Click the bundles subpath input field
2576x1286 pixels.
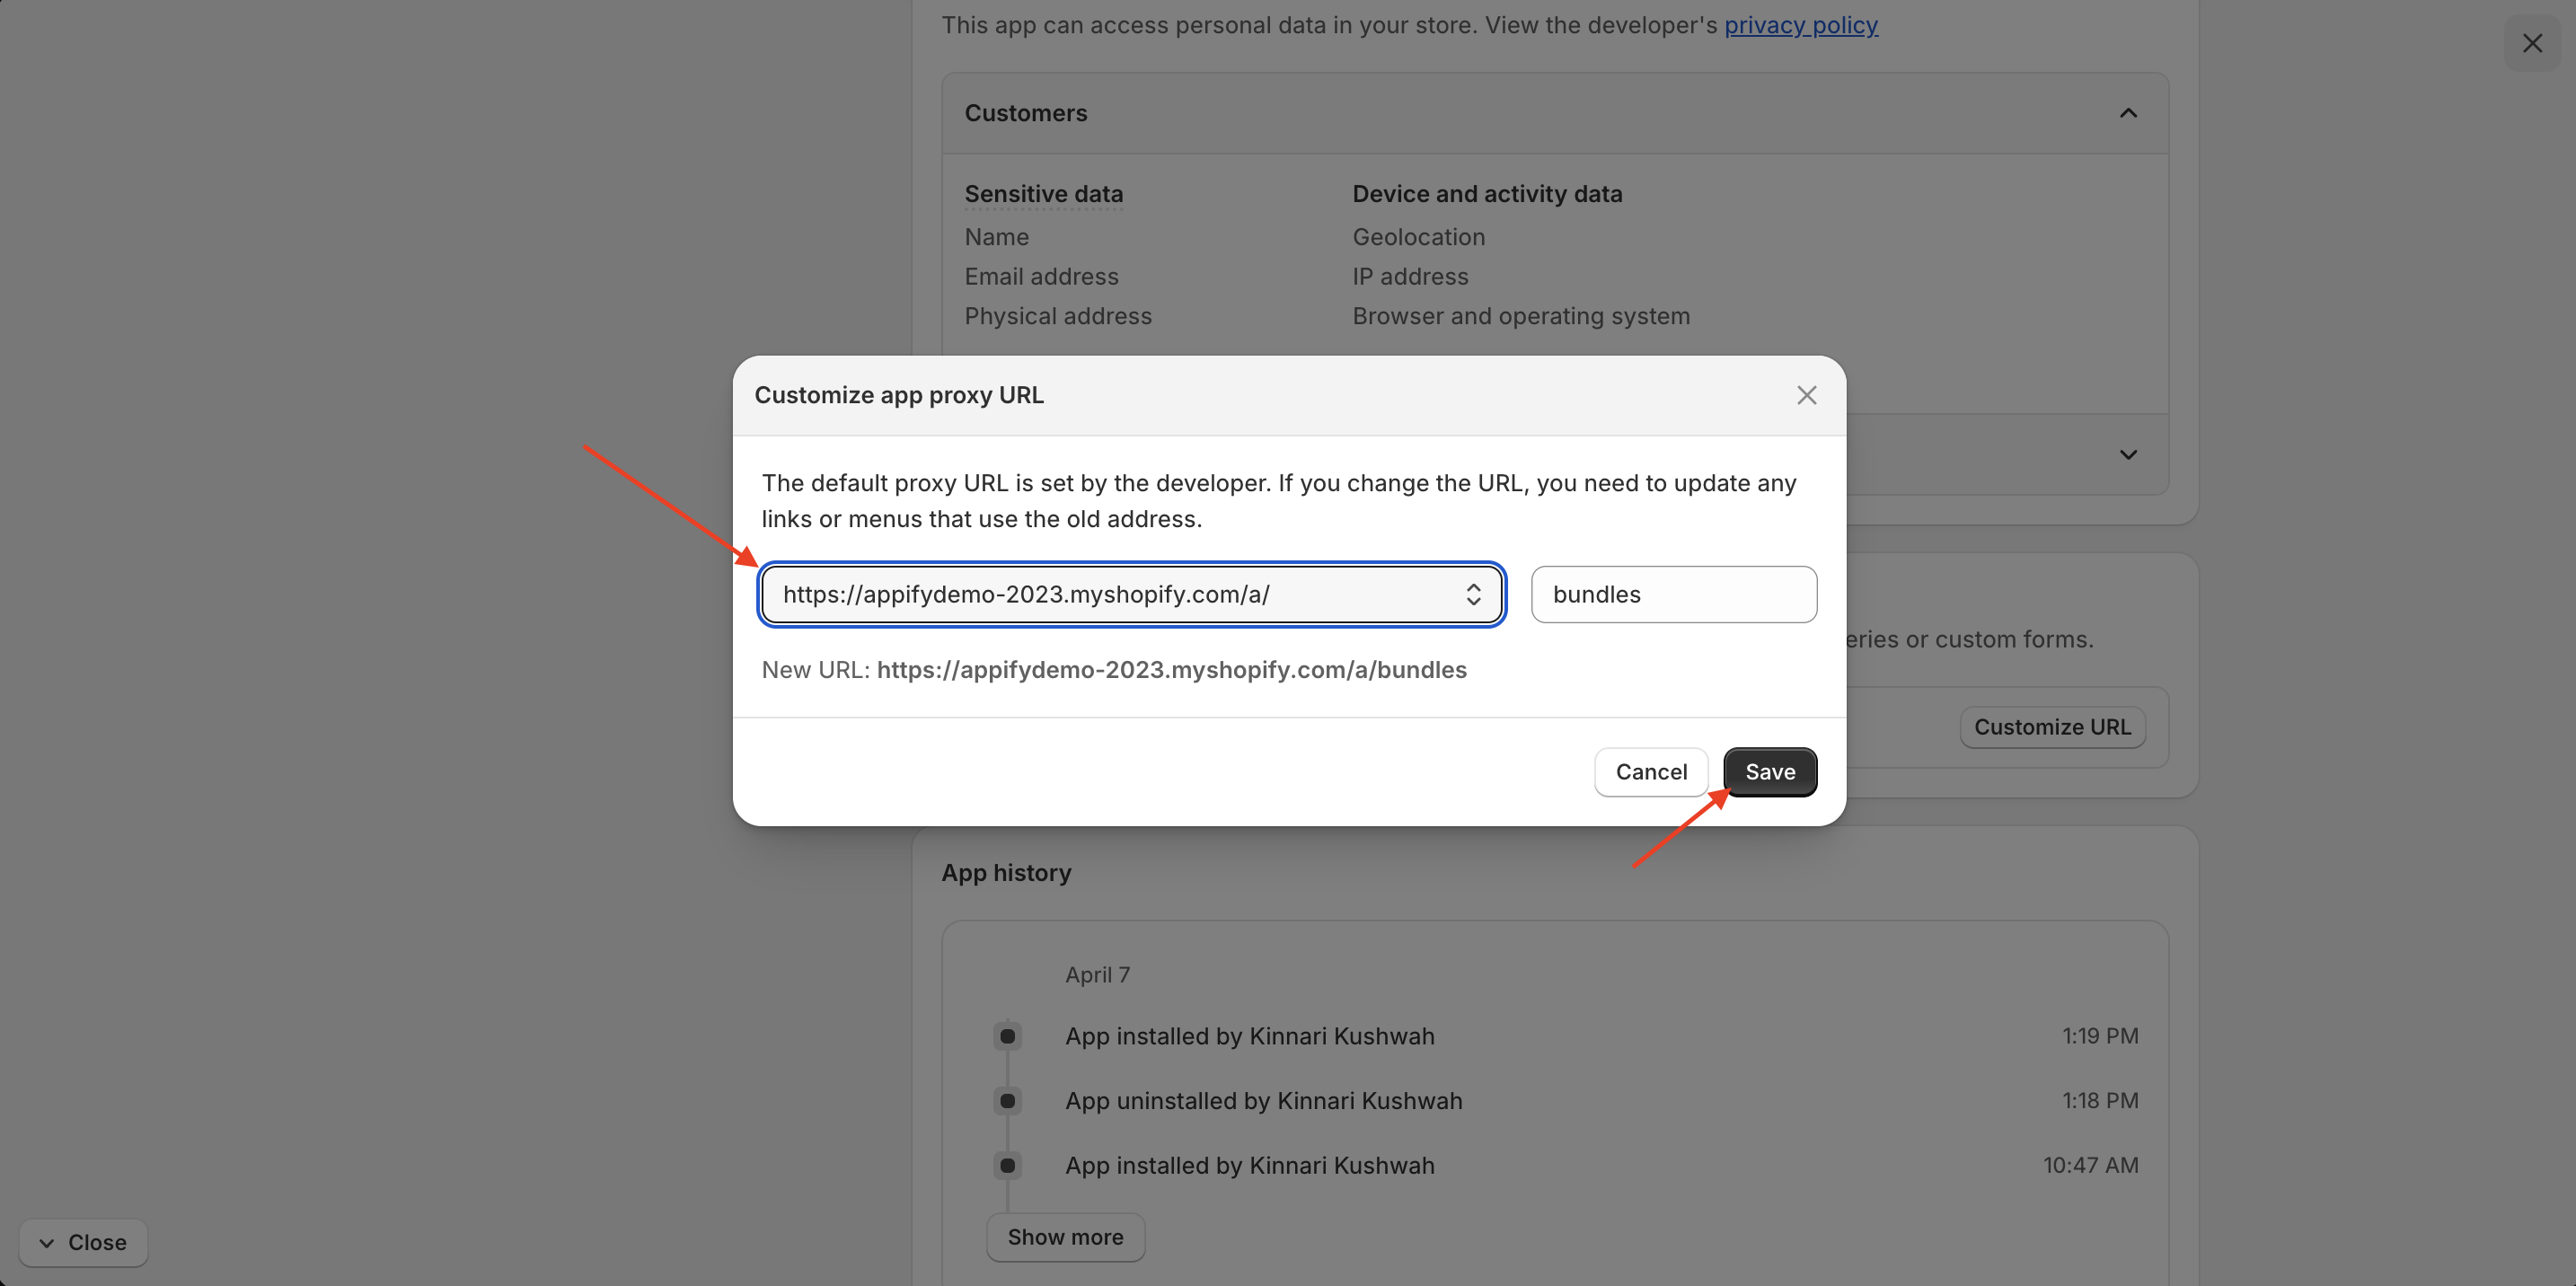point(1673,594)
